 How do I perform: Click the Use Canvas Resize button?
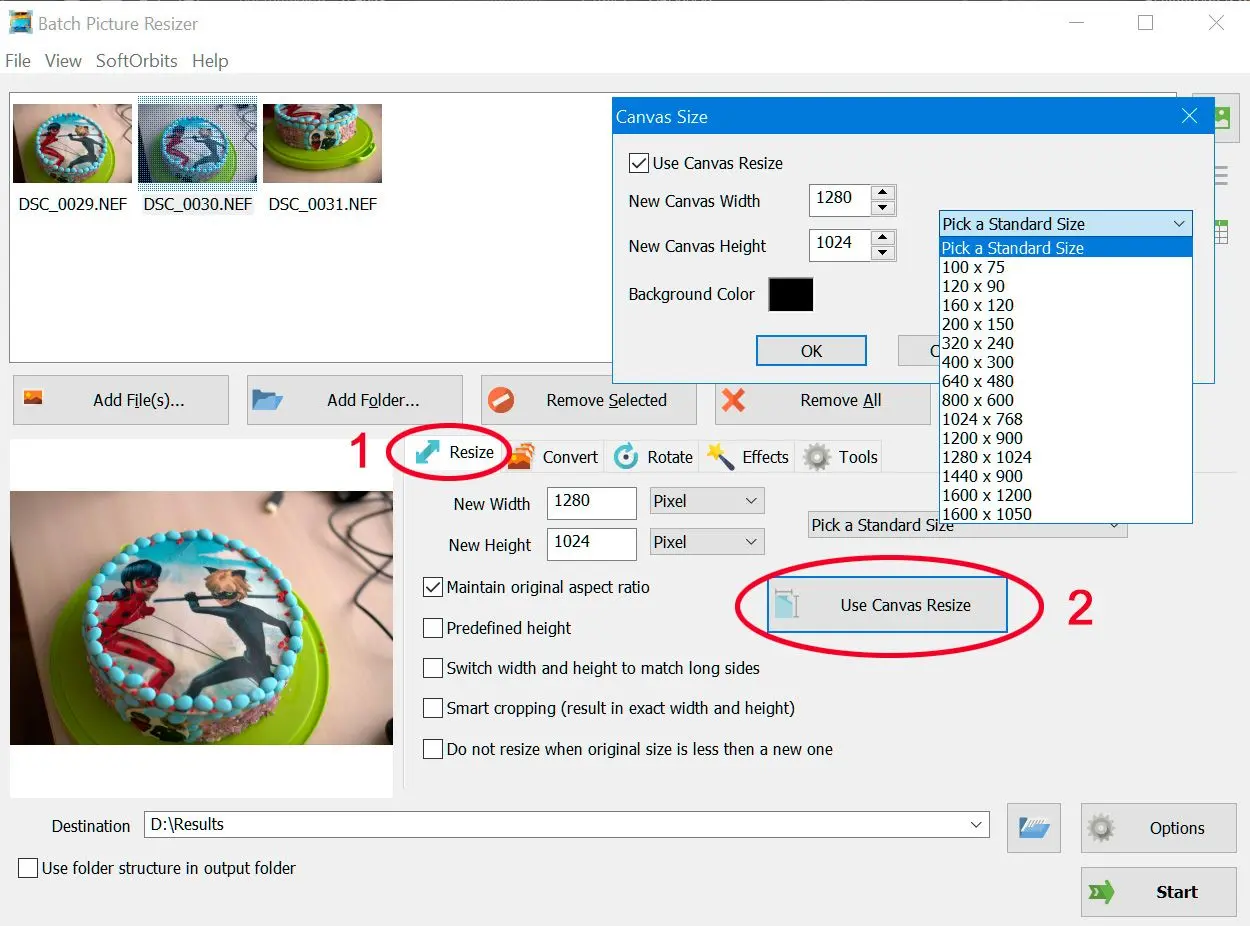pos(887,605)
